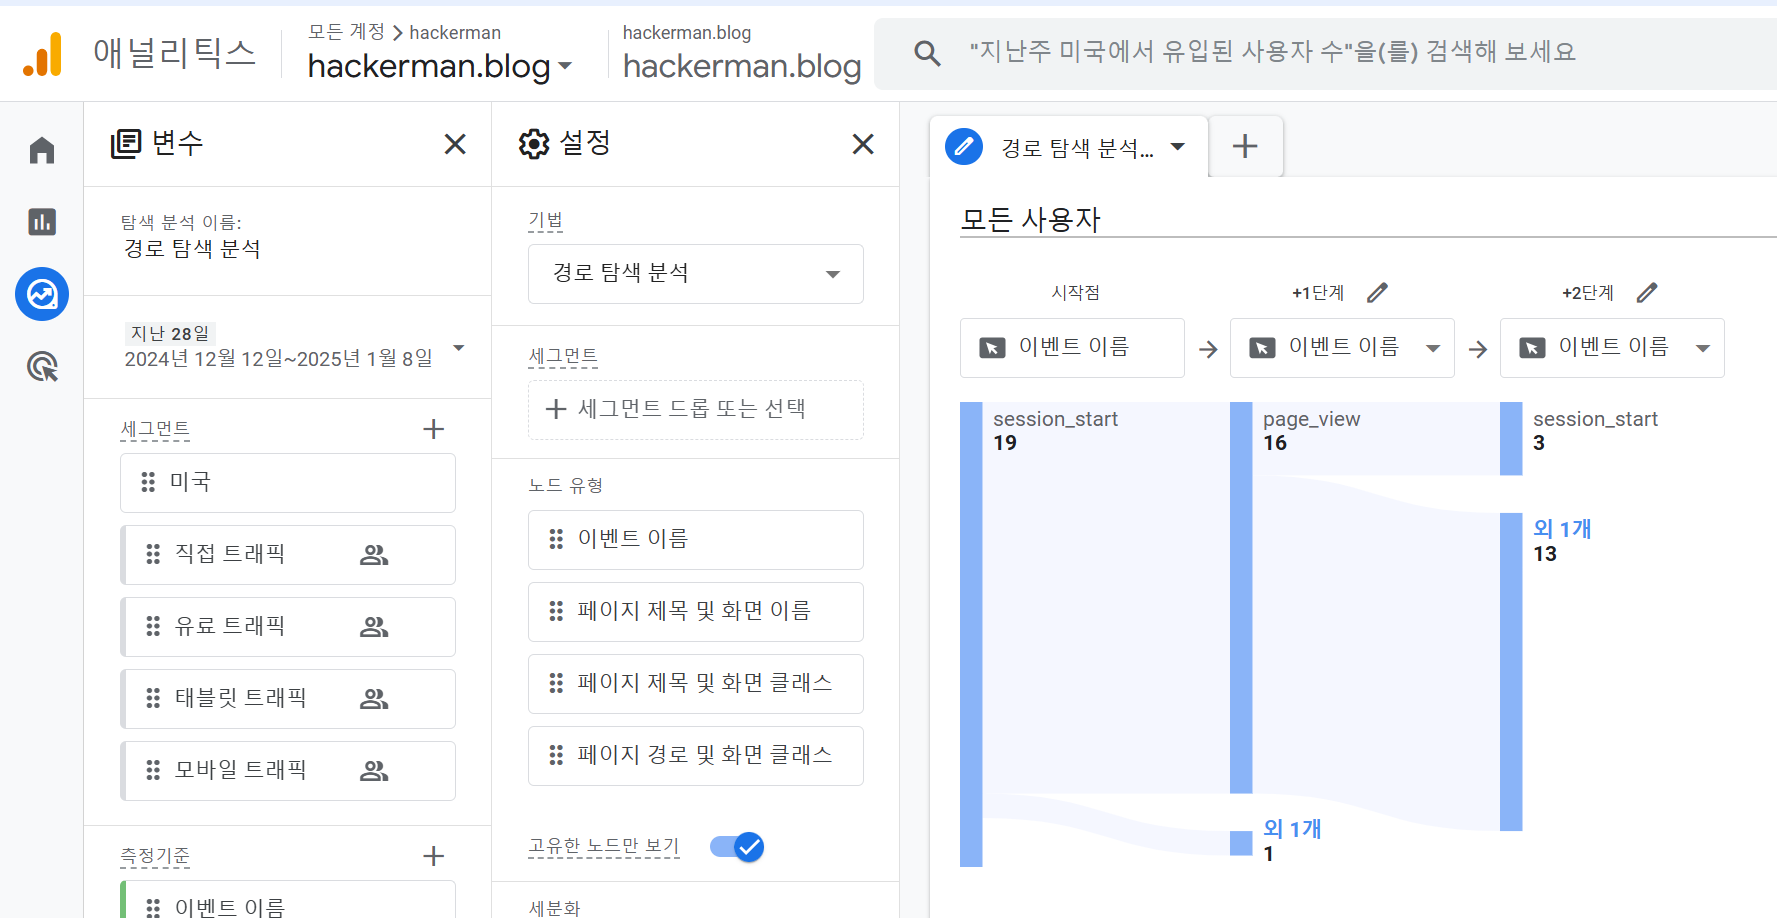The image size is (1777, 918).
Task: Click the 노드 유형 section label
Action: 566,486
